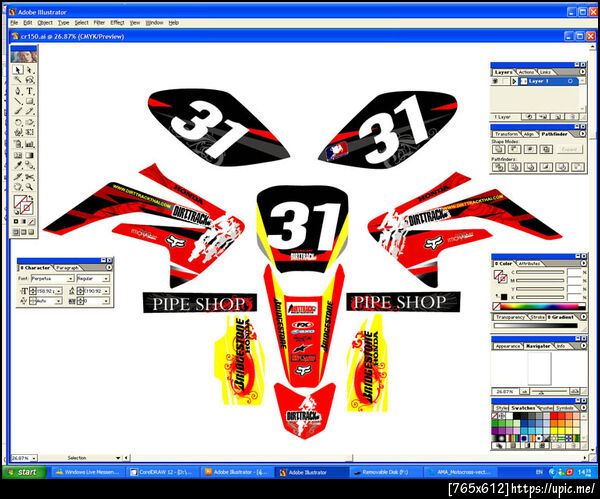This screenshot has height=499, width=600.
Task: Switch to Standard Screen Mode
Action: click(16, 232)
